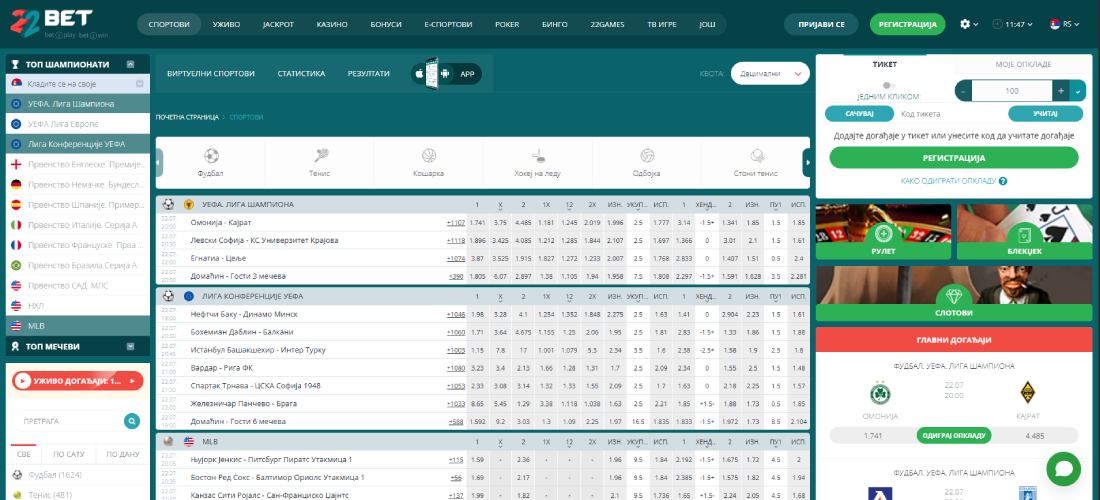
Task: Open КАЗИНО main menu item
Action: click(332, 25)
